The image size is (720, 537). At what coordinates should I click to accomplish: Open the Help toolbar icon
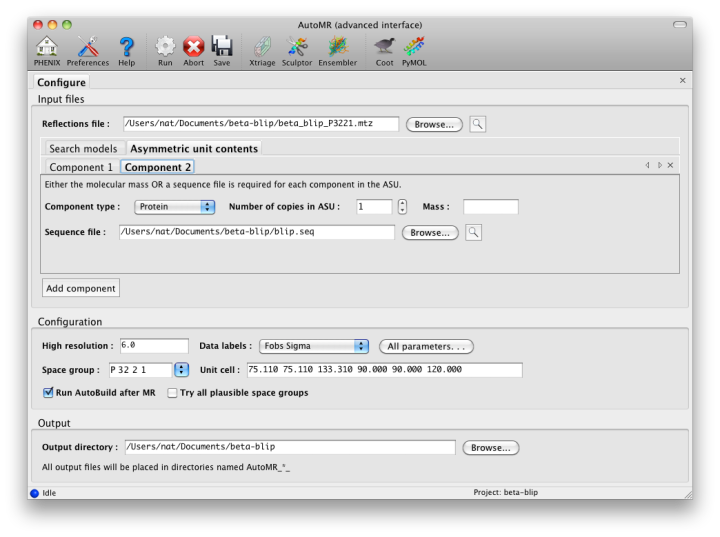tap(127, 47)
